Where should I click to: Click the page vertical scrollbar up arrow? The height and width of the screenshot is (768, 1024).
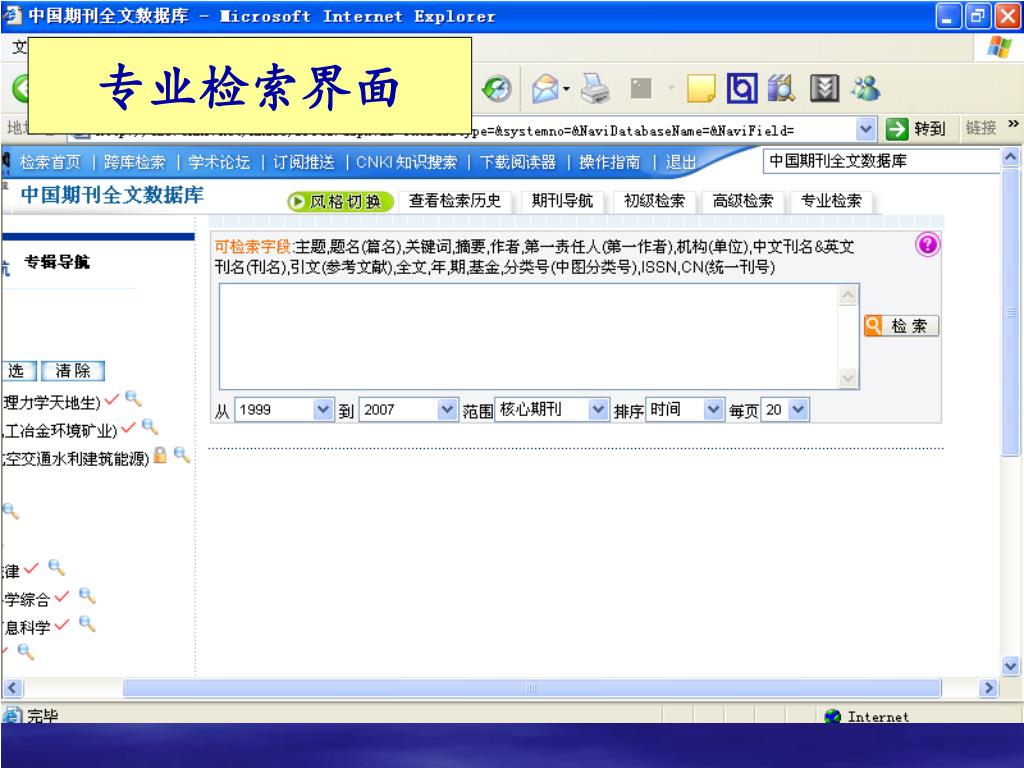coord(1010,157)
